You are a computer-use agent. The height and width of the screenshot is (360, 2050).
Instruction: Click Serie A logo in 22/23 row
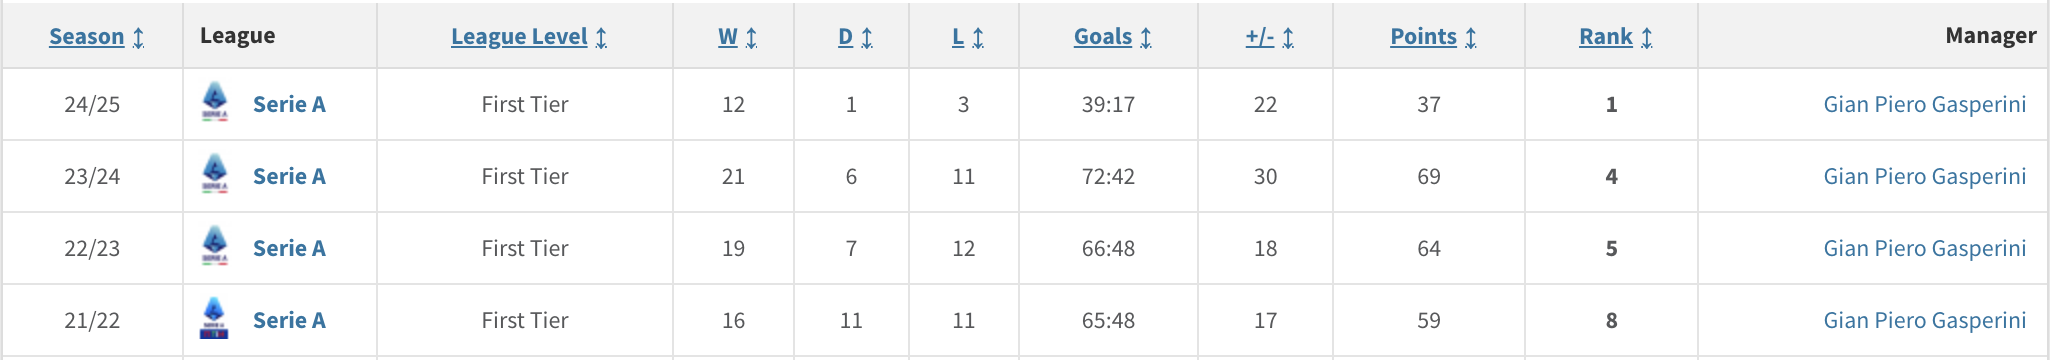pyautogui.click(x=215, y=247)
